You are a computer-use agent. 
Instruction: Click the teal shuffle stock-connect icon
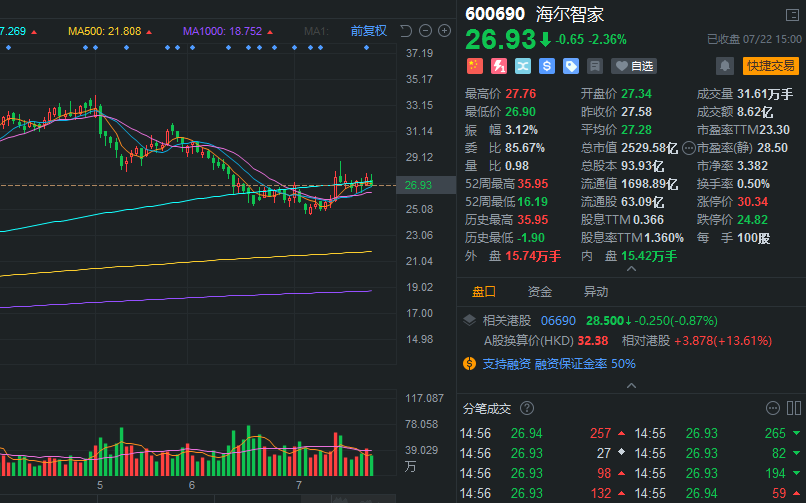point(523,66)
